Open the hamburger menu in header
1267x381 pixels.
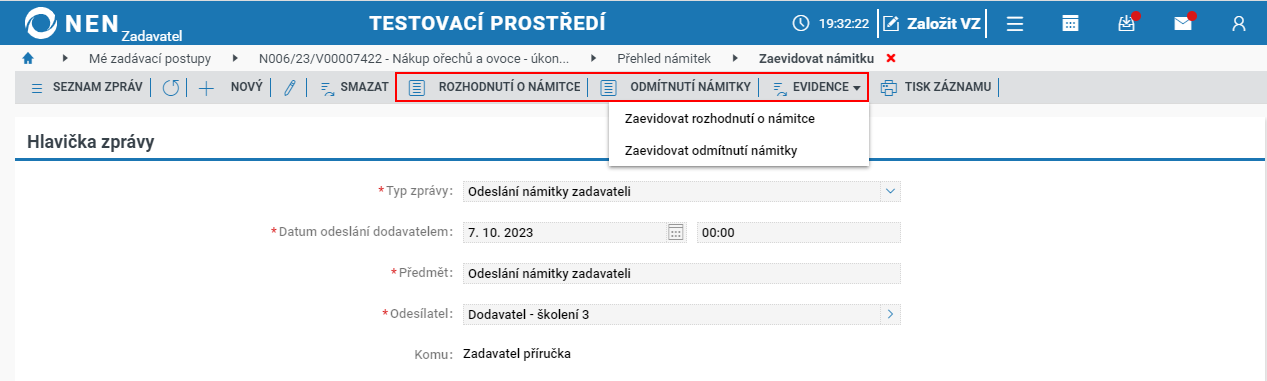(1014, 23)
